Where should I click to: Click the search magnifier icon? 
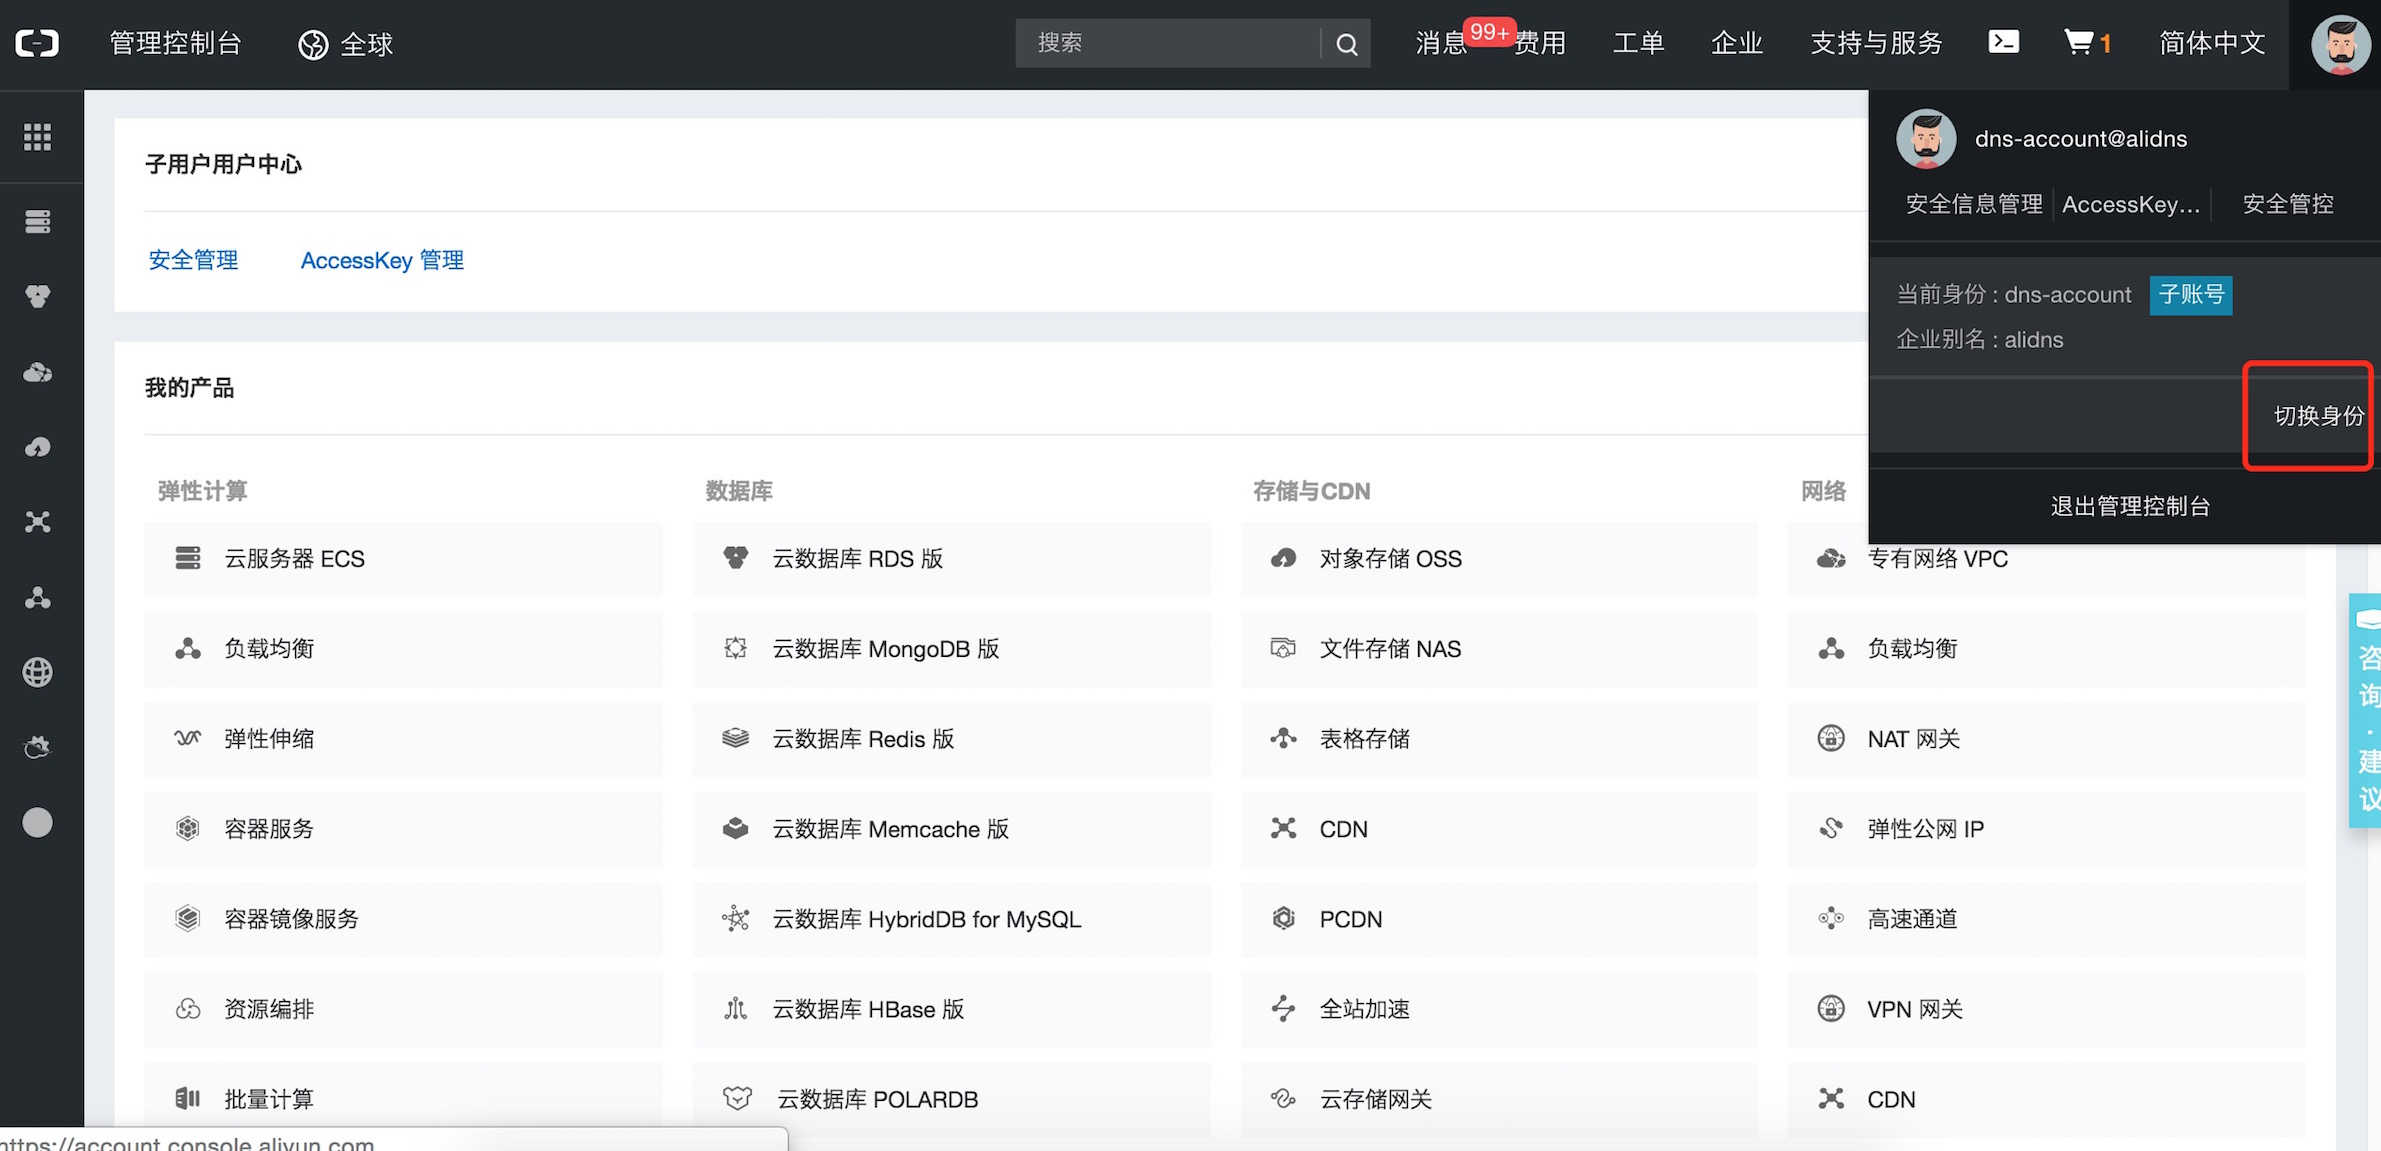tap(1347, 44)
